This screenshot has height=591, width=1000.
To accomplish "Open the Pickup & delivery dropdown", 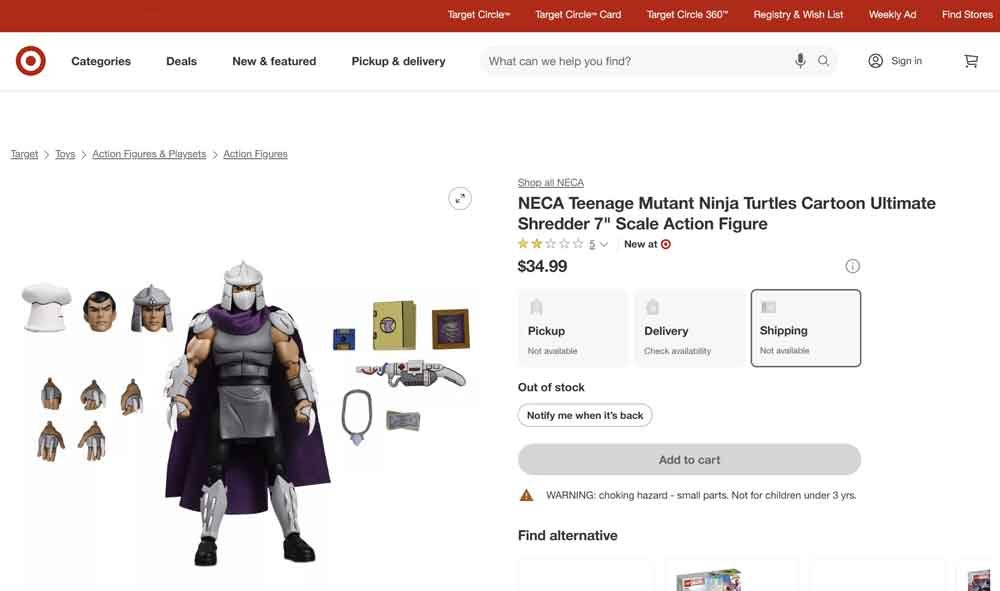I will (x=397, y=61).
